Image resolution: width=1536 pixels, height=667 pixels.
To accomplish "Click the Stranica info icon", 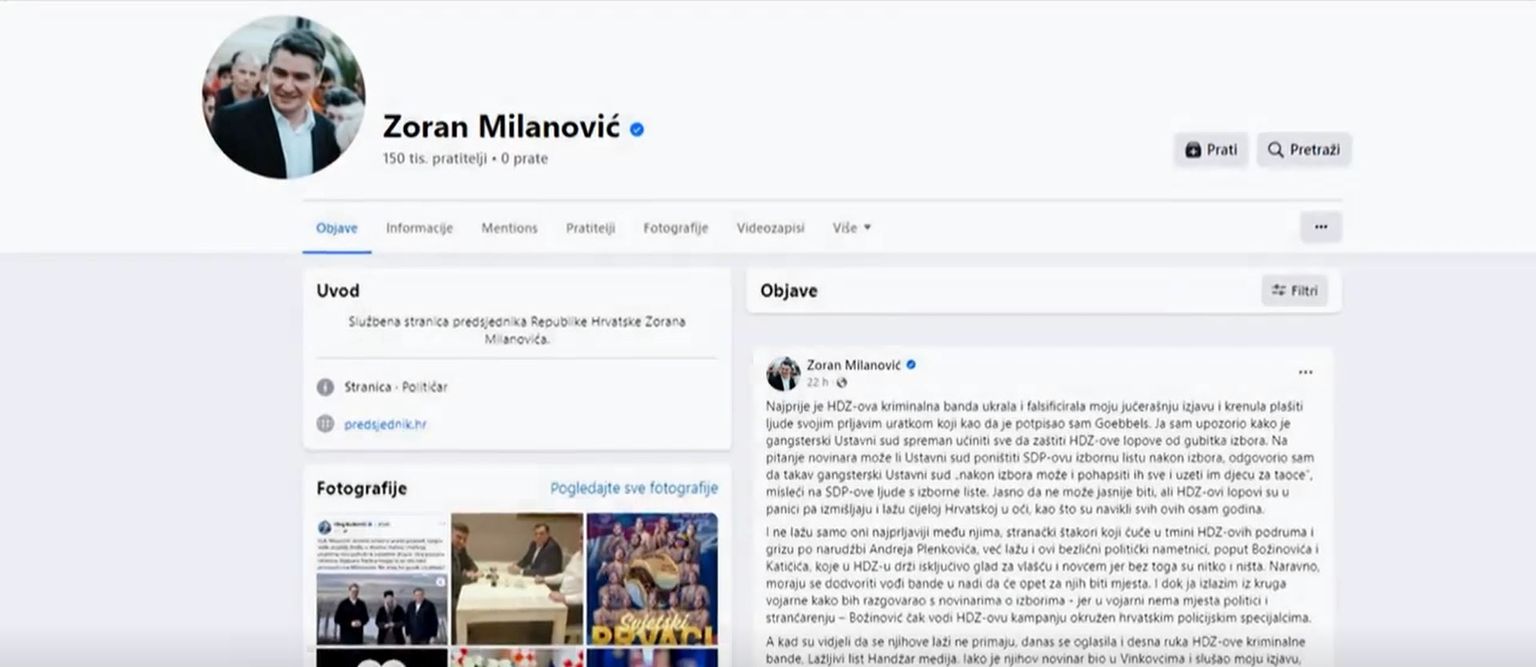I will 325,387.
